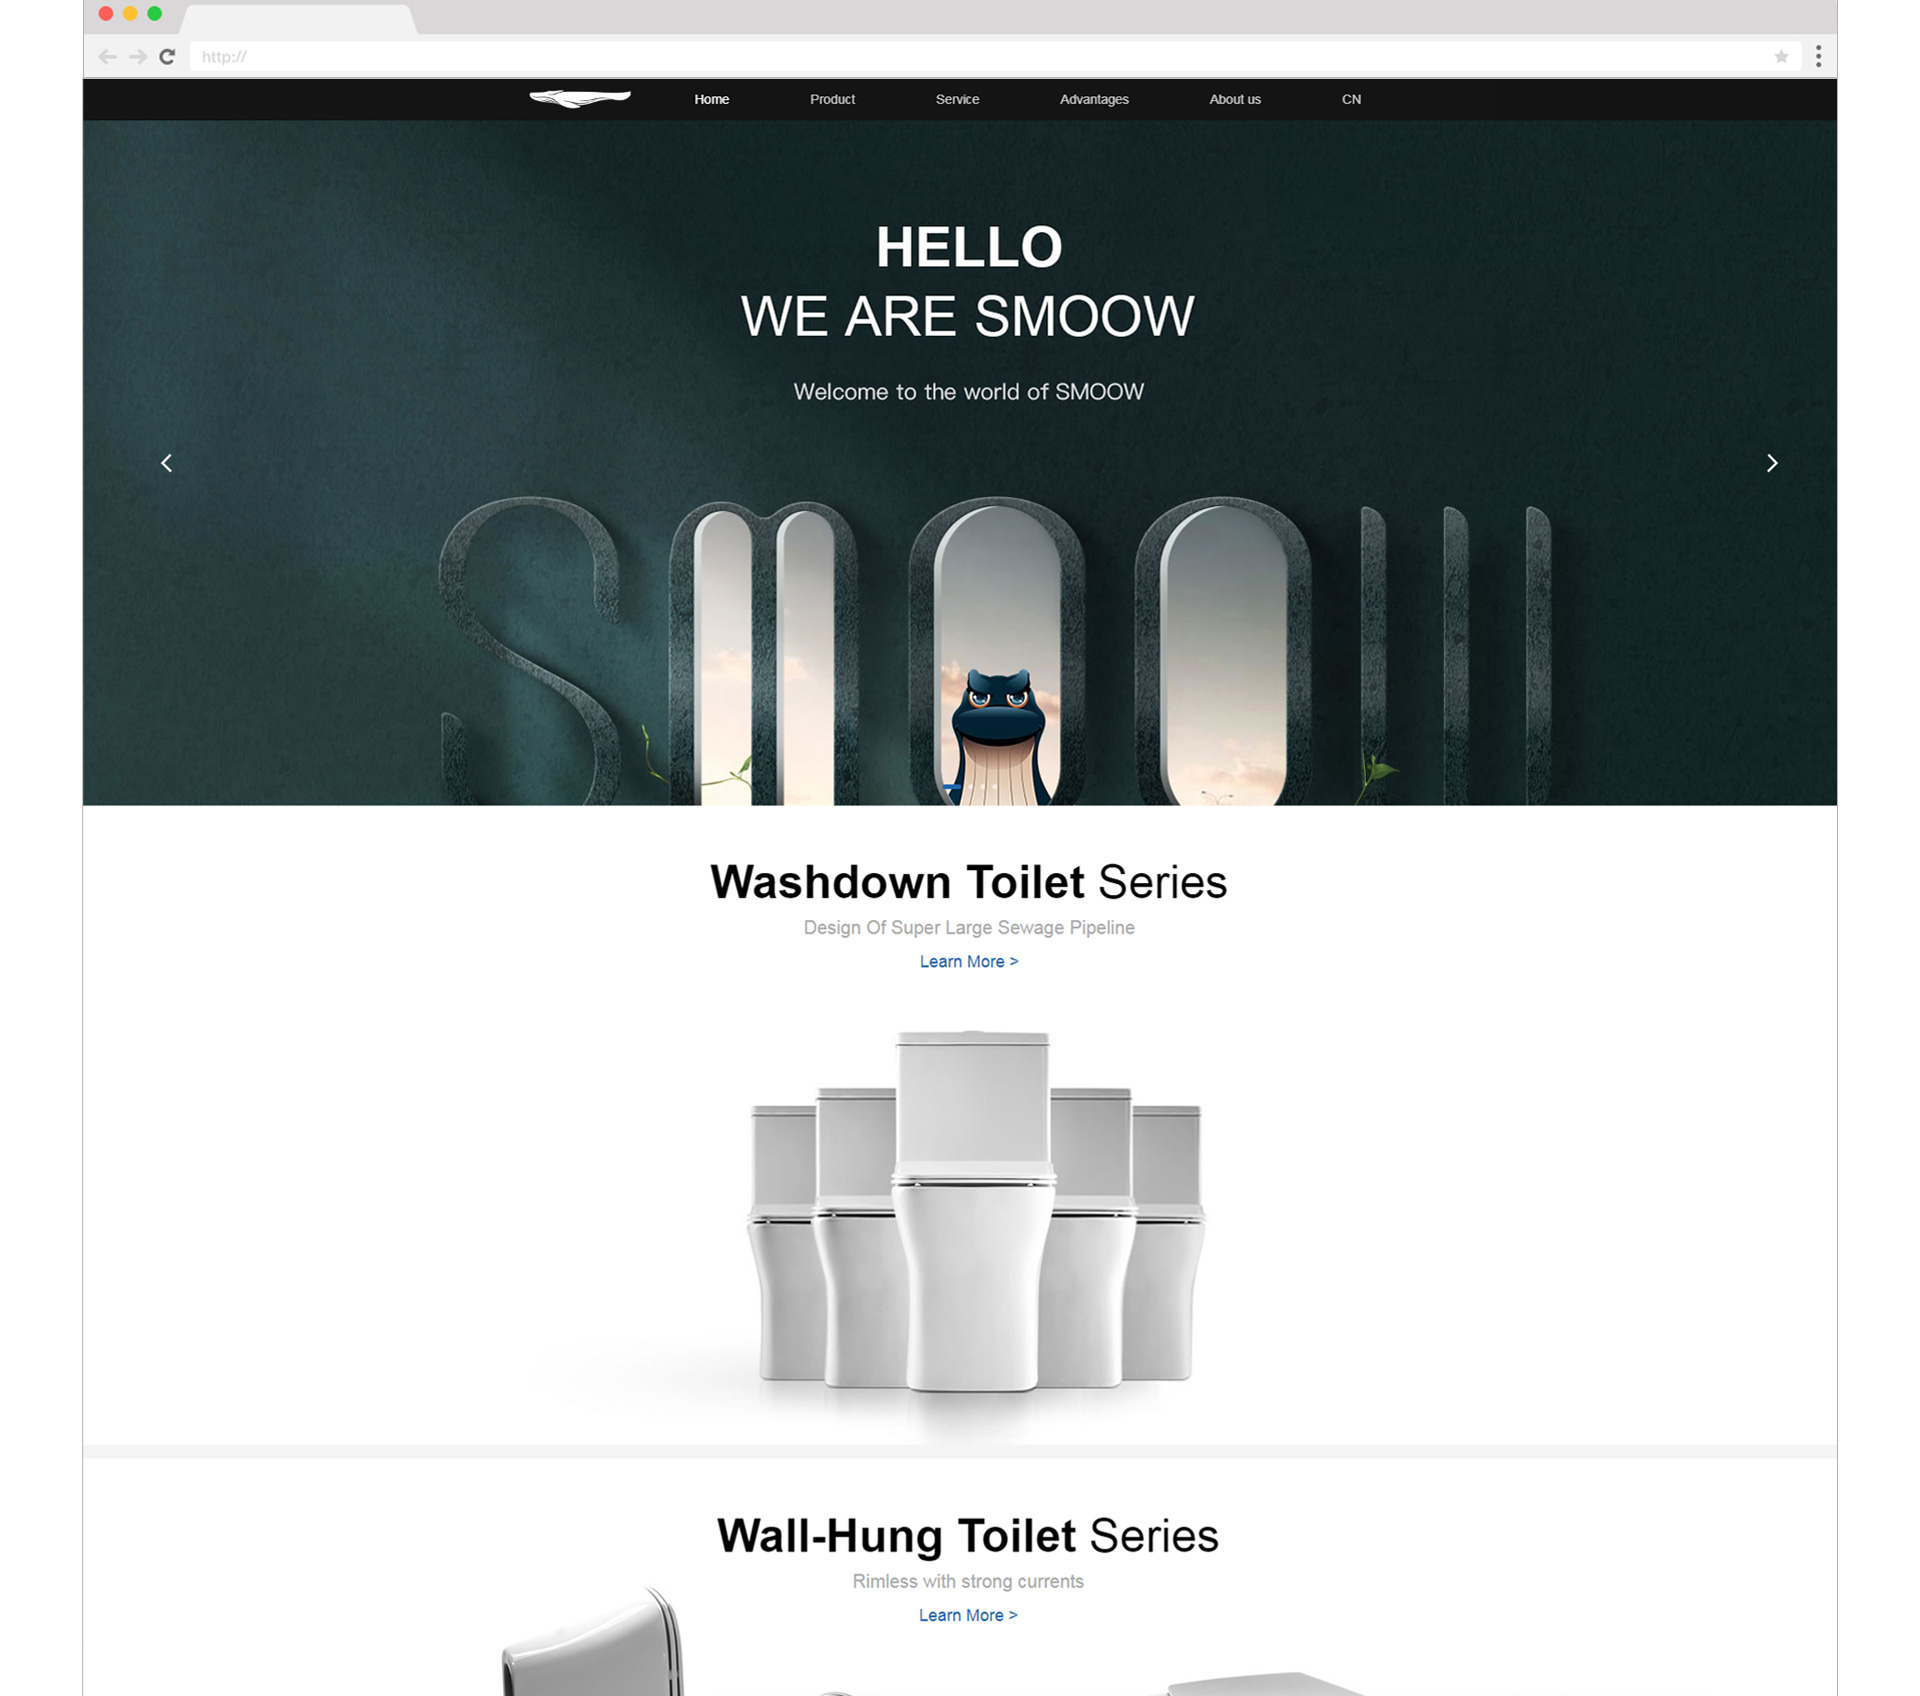Click the browser back arrow

coord(107,57)
